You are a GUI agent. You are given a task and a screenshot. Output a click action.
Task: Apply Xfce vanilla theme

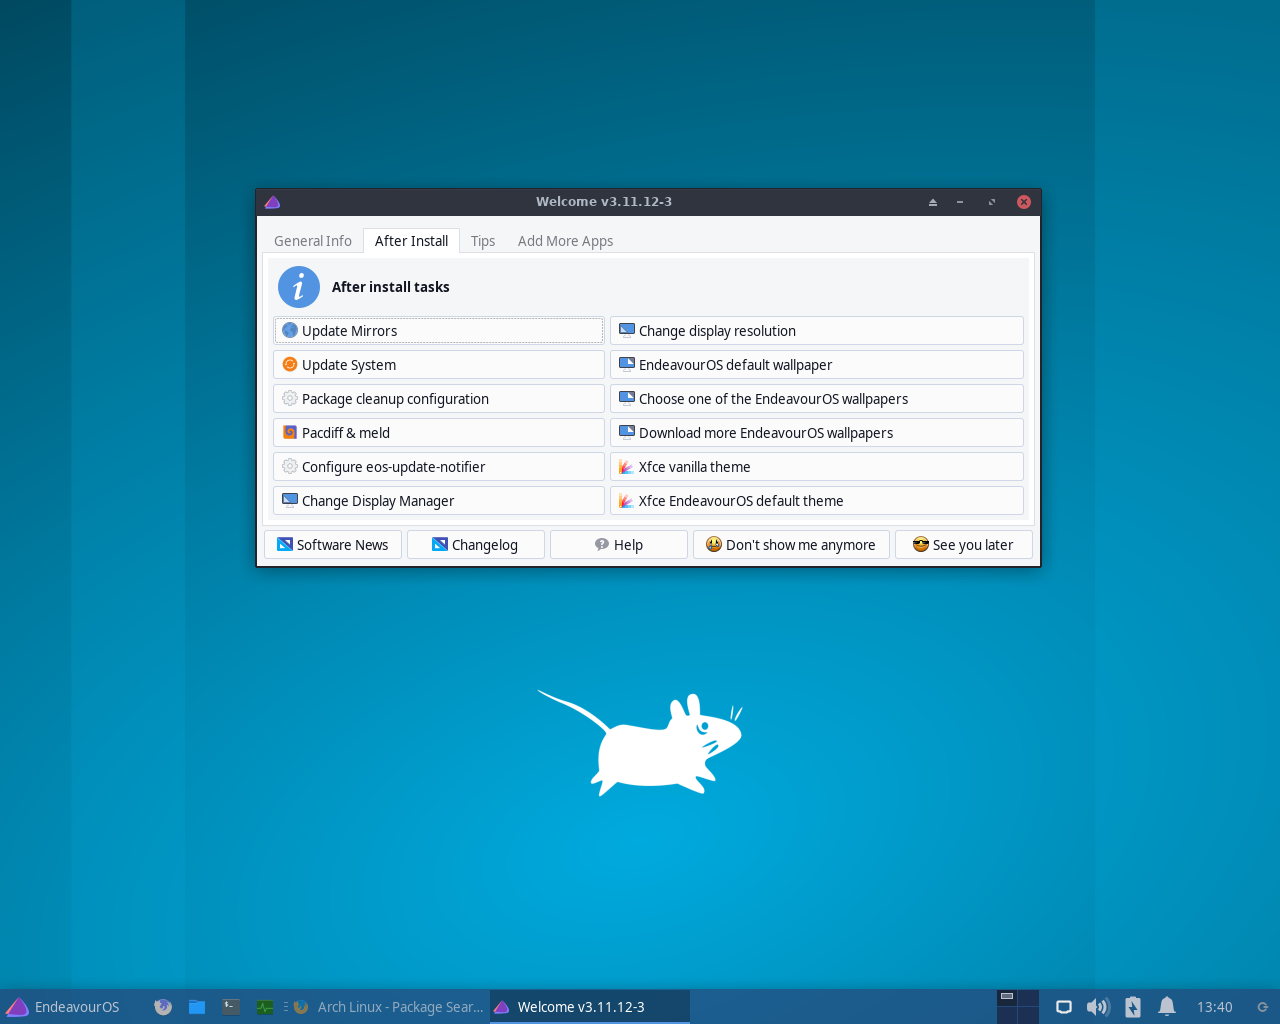point(817,467)
